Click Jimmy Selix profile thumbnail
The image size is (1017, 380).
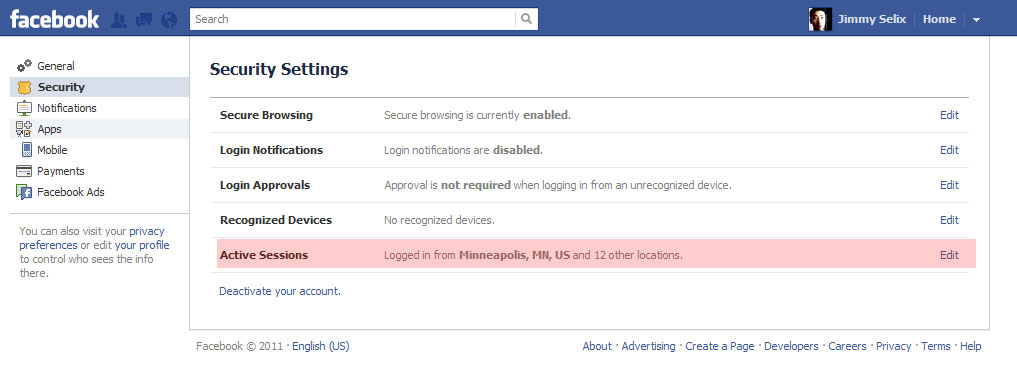pos(820,19)
